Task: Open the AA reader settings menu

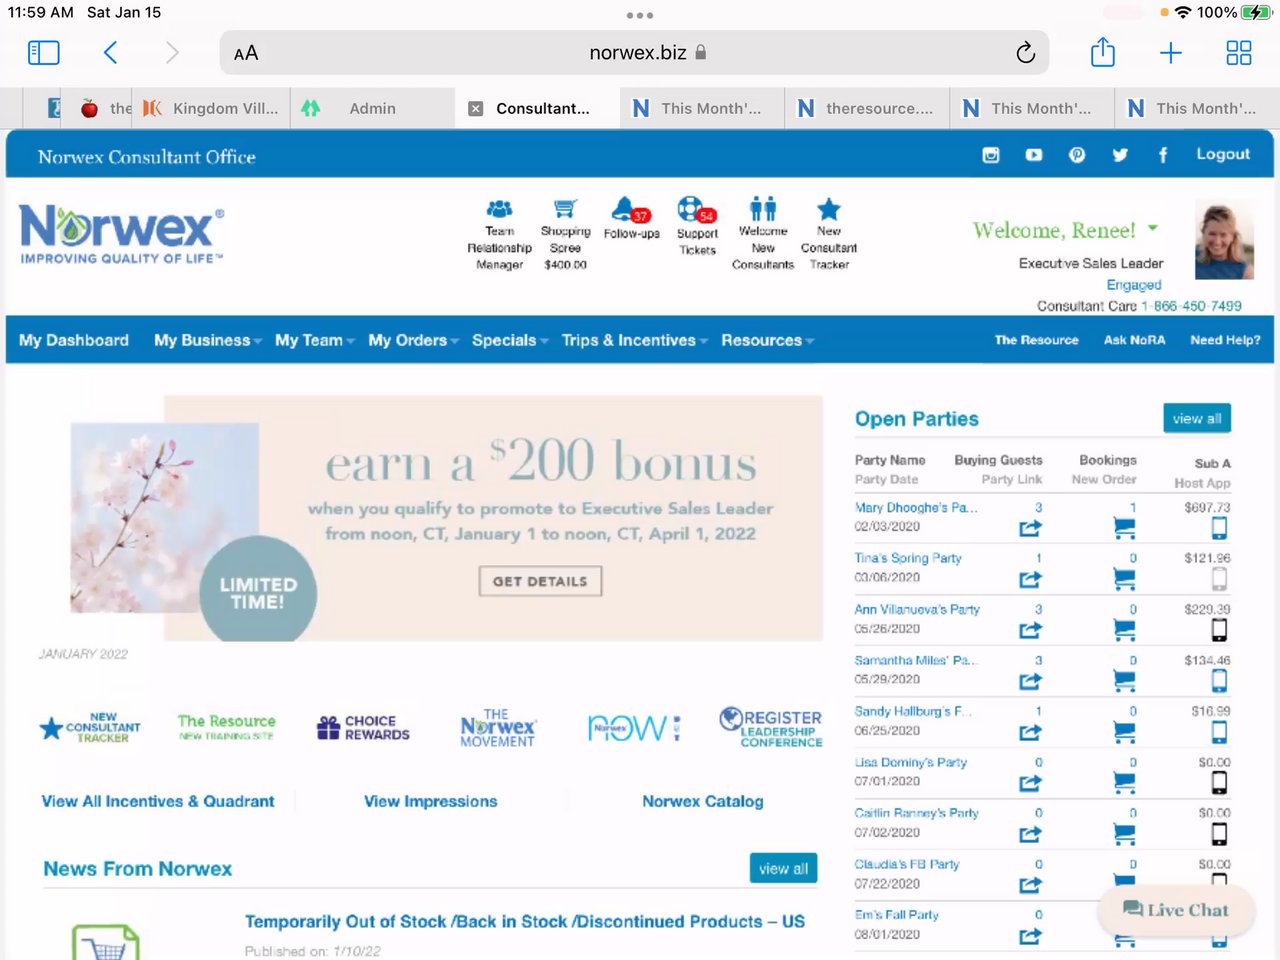Action: (246, 53)
